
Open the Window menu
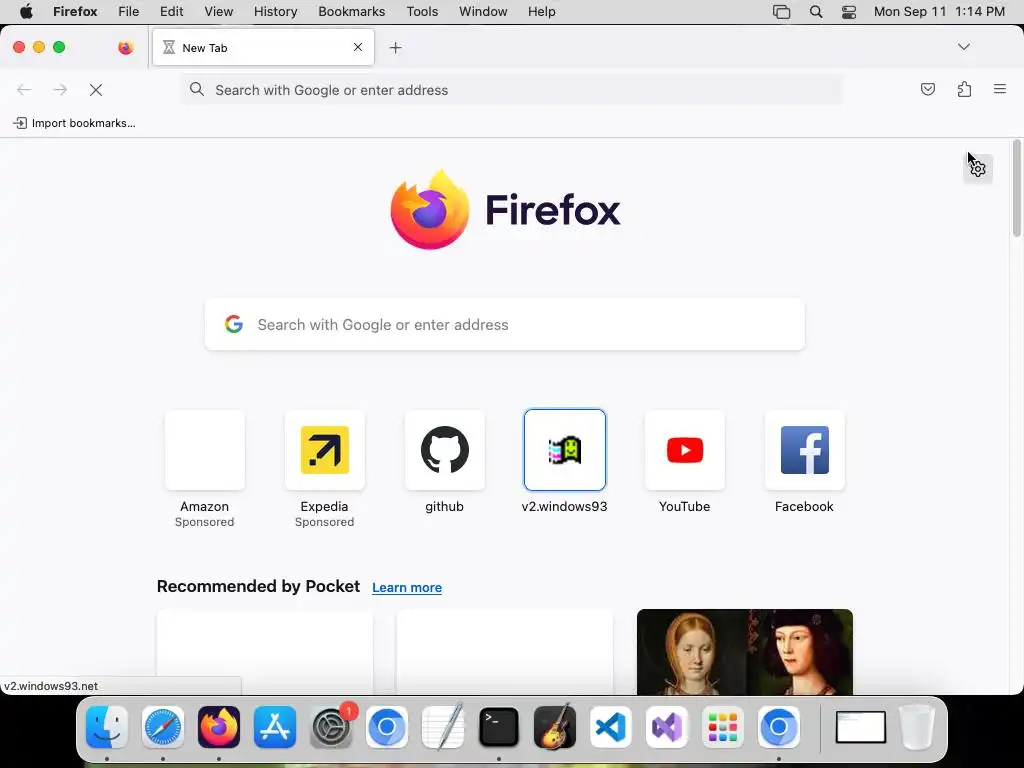click(483, 12)
